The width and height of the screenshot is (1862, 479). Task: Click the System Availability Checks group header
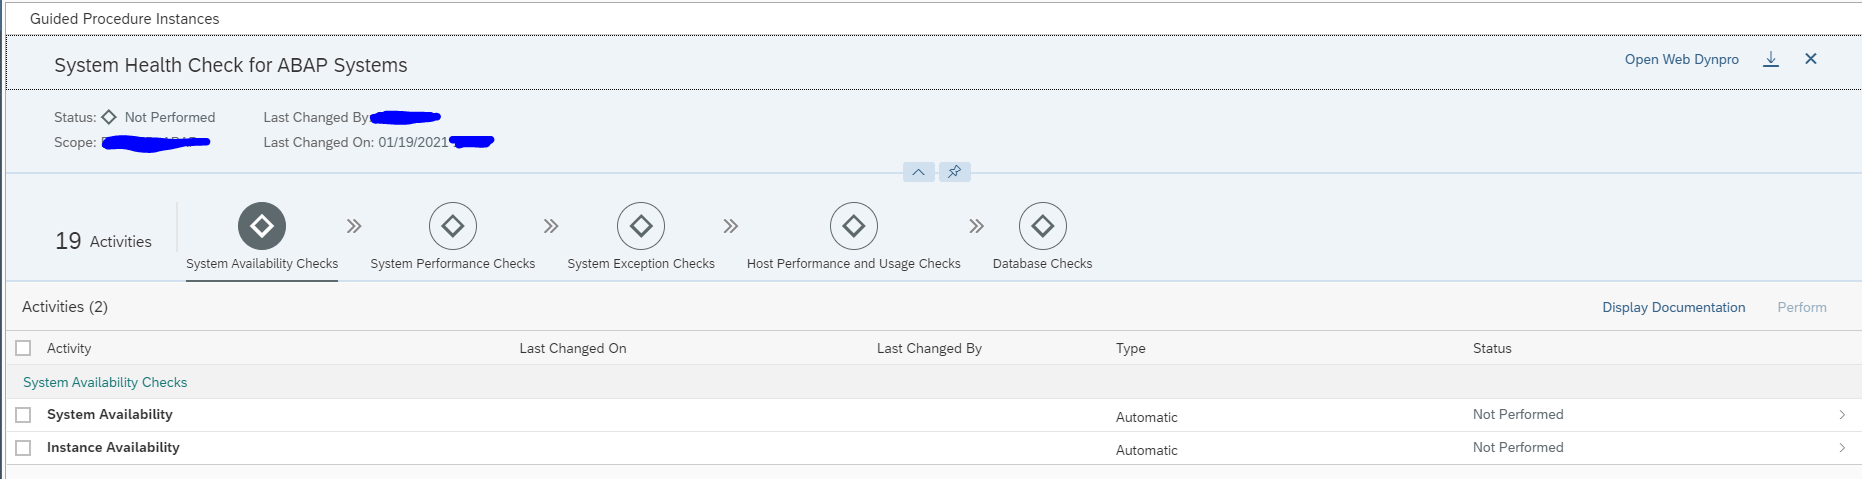(x=105, y=382)
